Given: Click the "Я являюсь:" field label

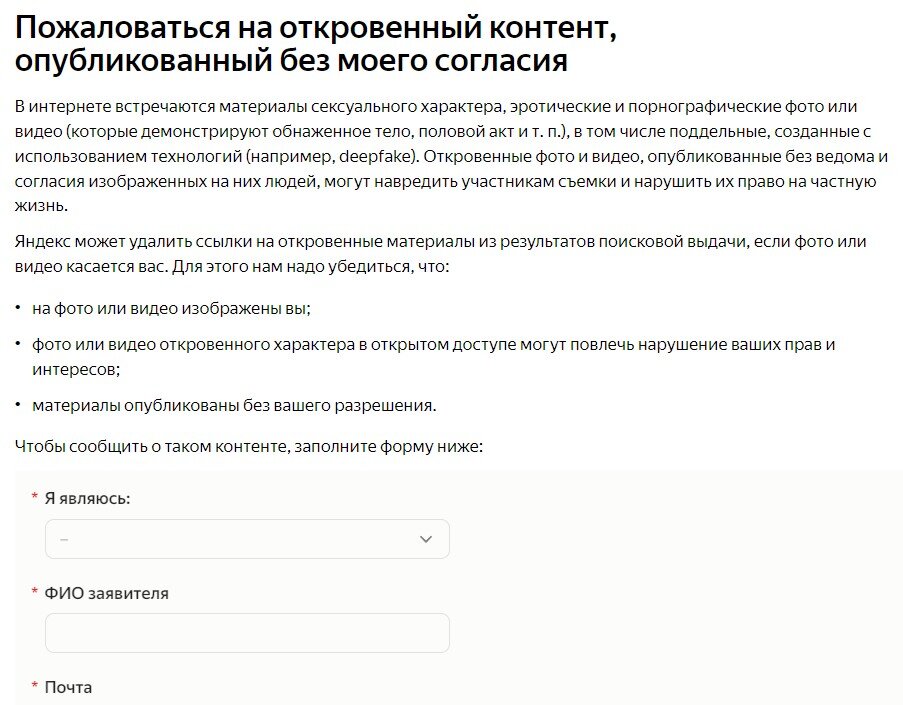Looking at the screenshot, I should pyautogui.click(x=88, y=498).
